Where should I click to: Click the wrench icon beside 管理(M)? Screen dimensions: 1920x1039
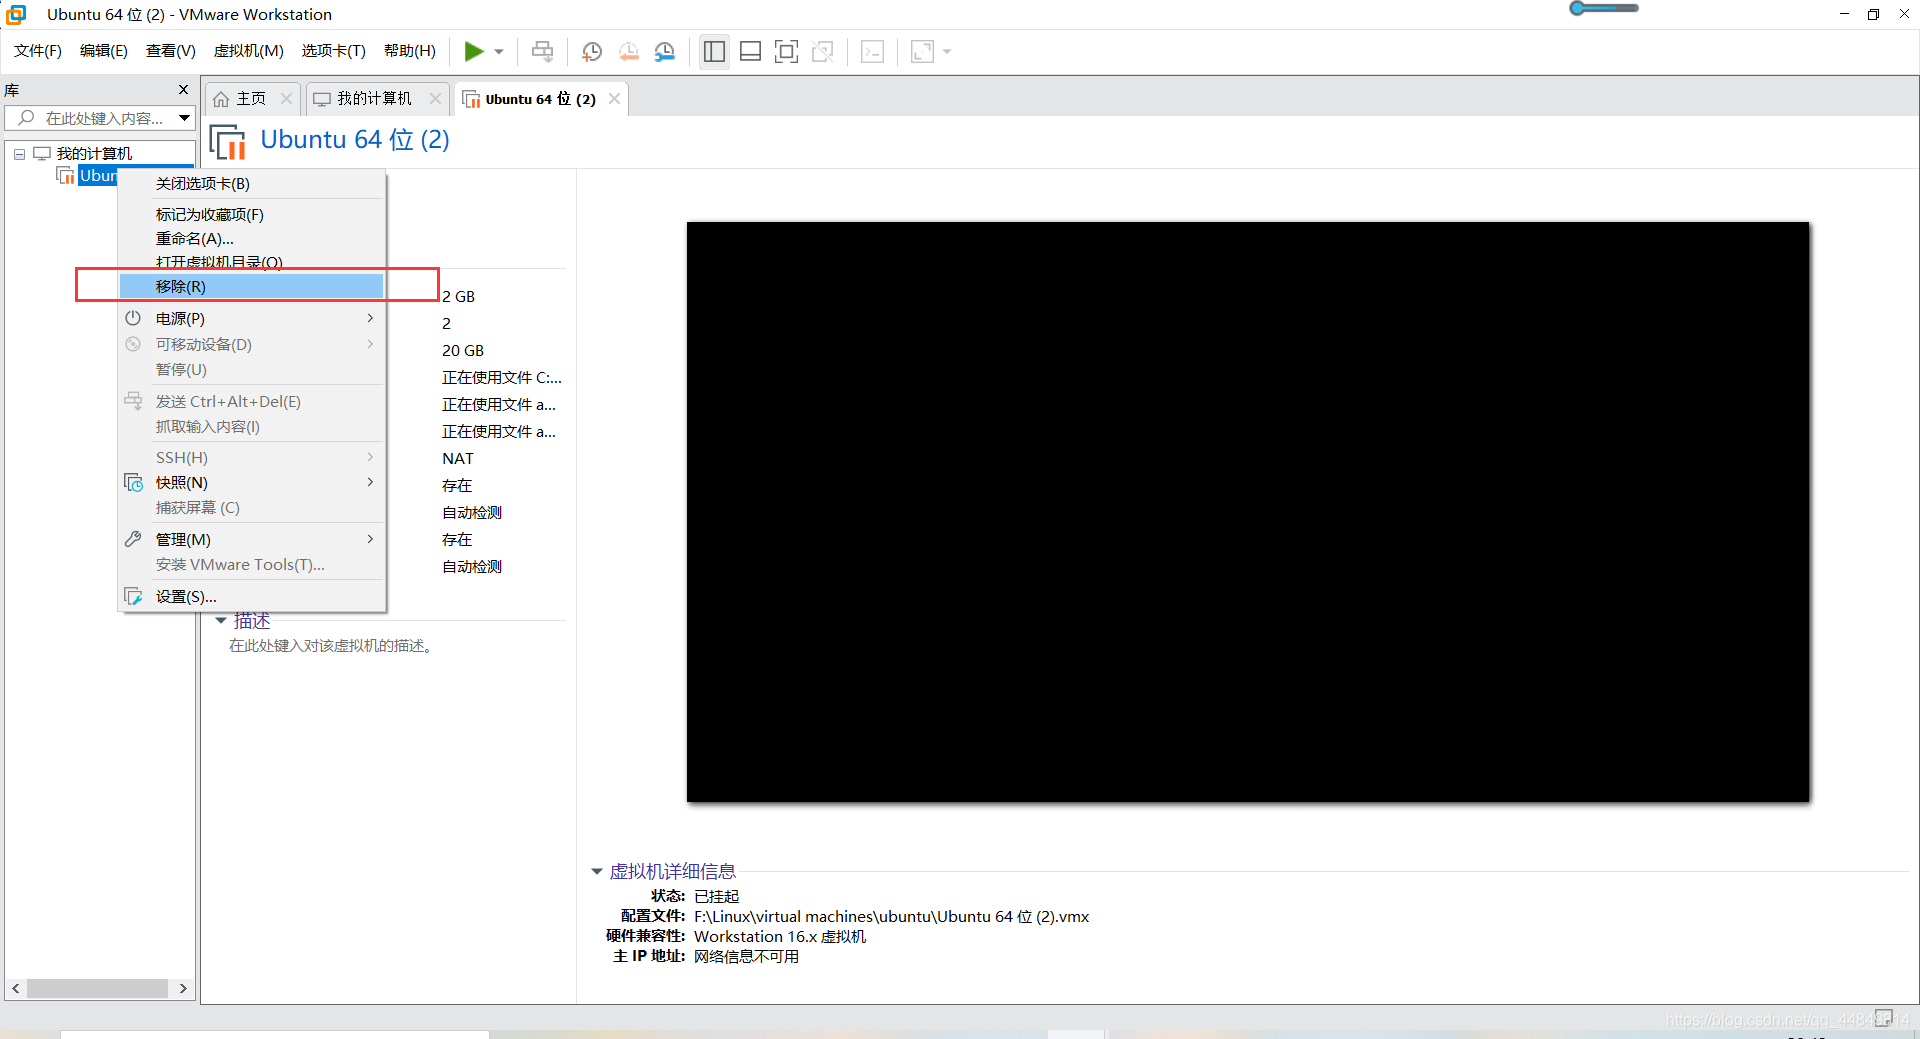point(133,539)
